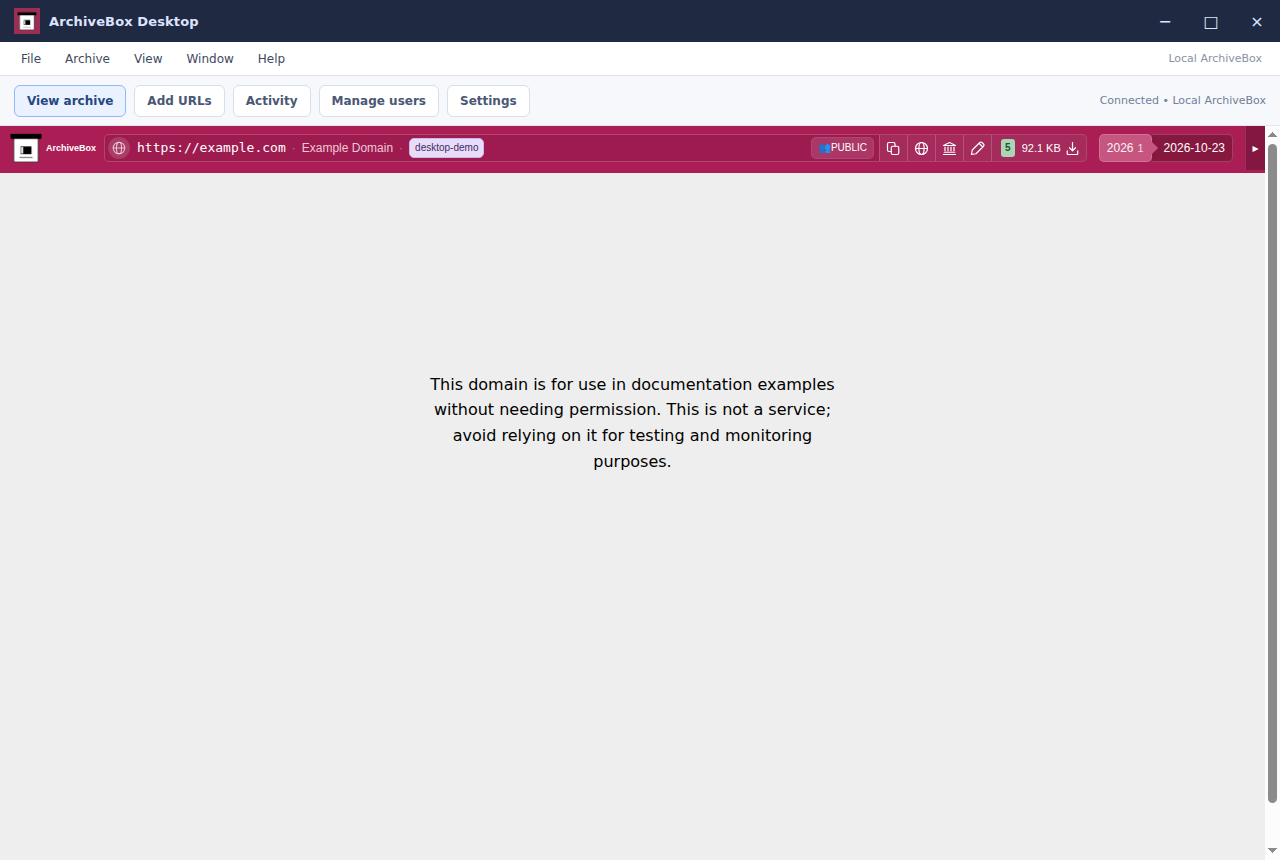Minimize the ArchiveBox Desktop window
Screen dimensions: 1280x860
1165,21
